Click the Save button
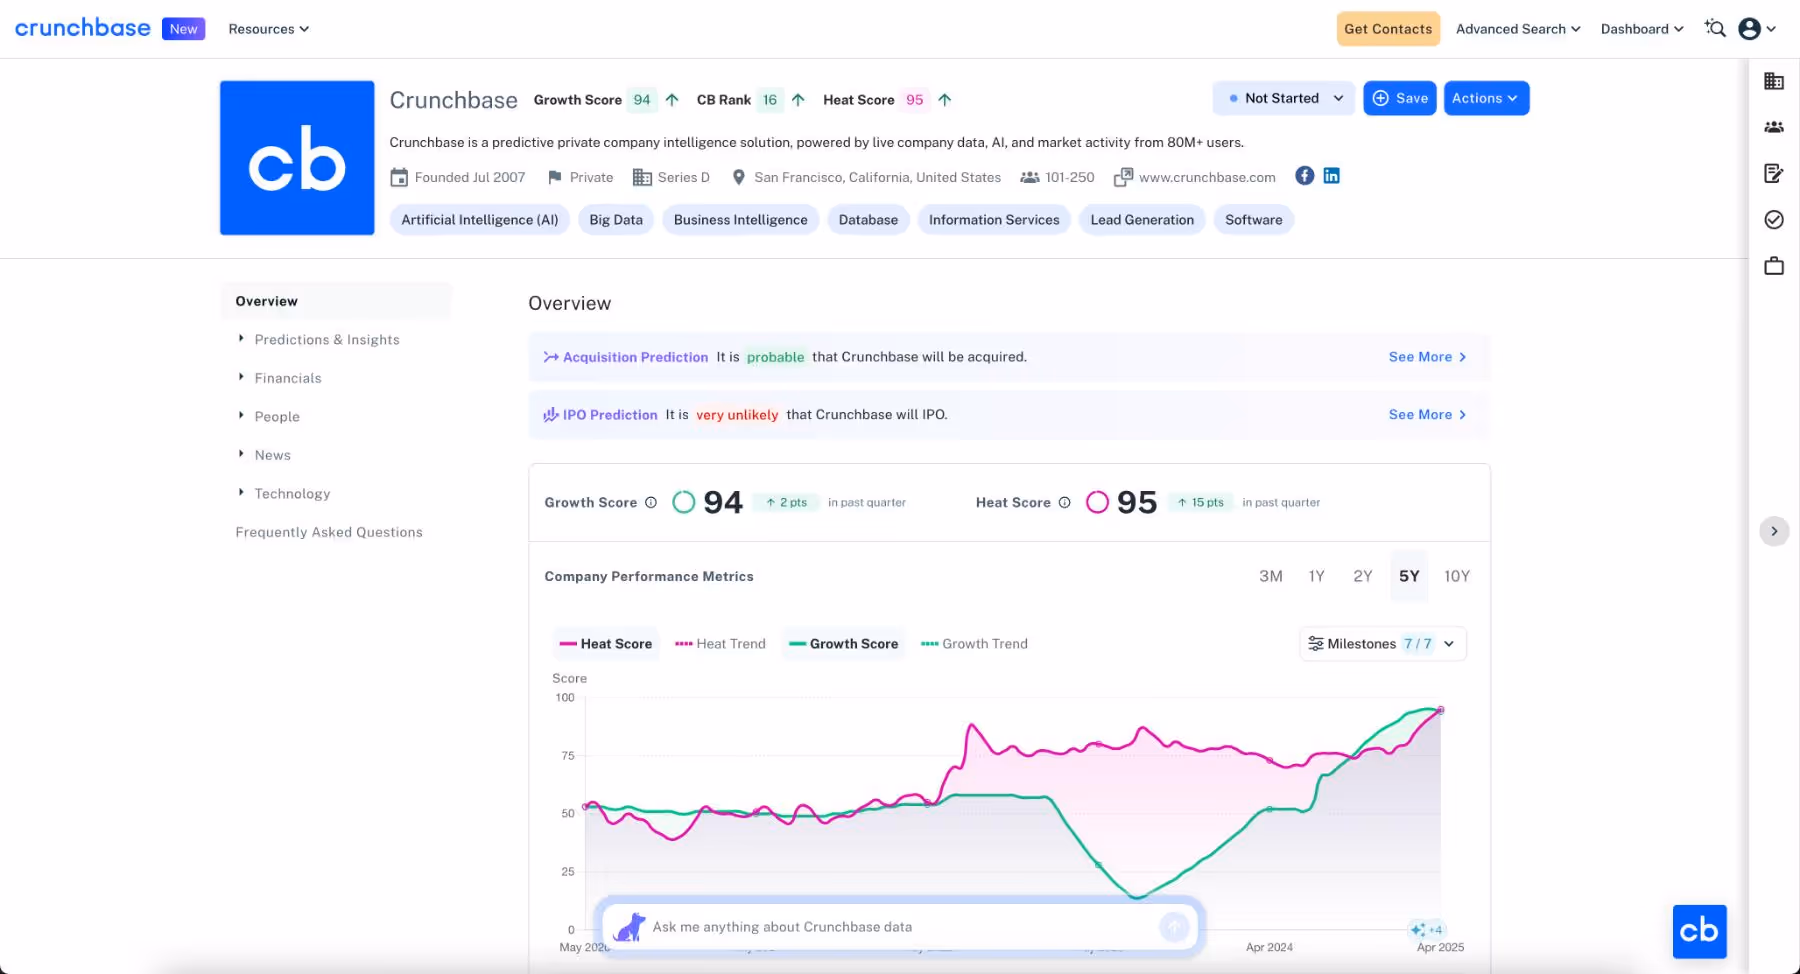The height and width of the screenshot is (974, 1800). click(x=1400, y=98)
